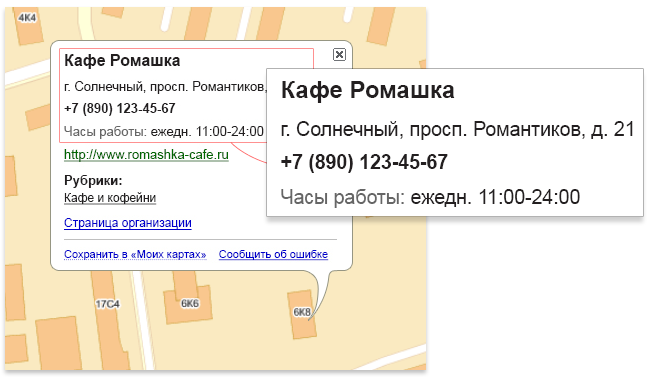Click the enlarged address with д. 21
The width and height of the screenshot is (650, 380).
tap(457, 129)
